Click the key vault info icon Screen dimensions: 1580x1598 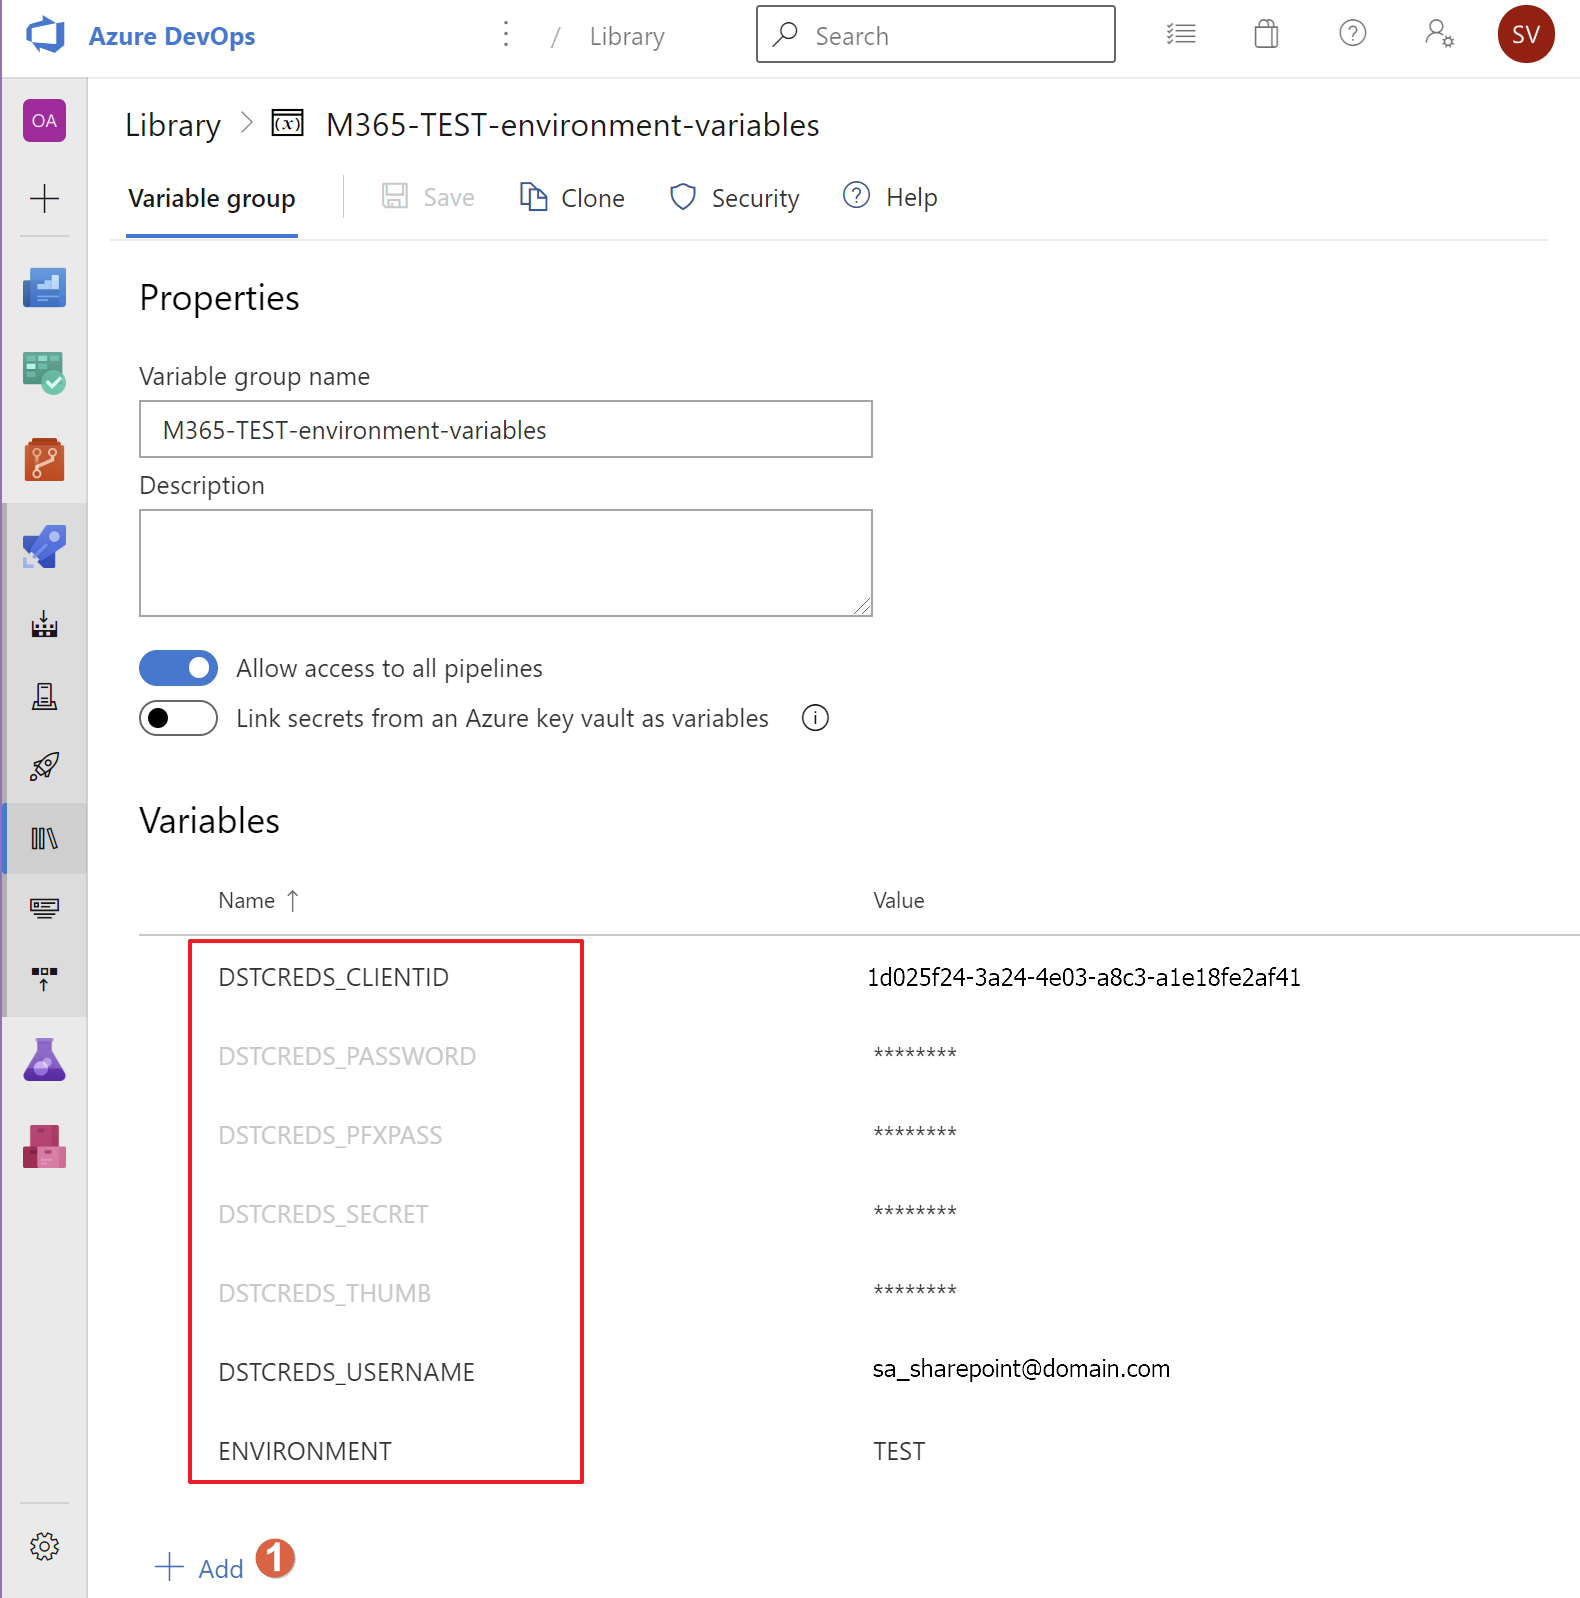pyautogui.click(x=816, y=718)
